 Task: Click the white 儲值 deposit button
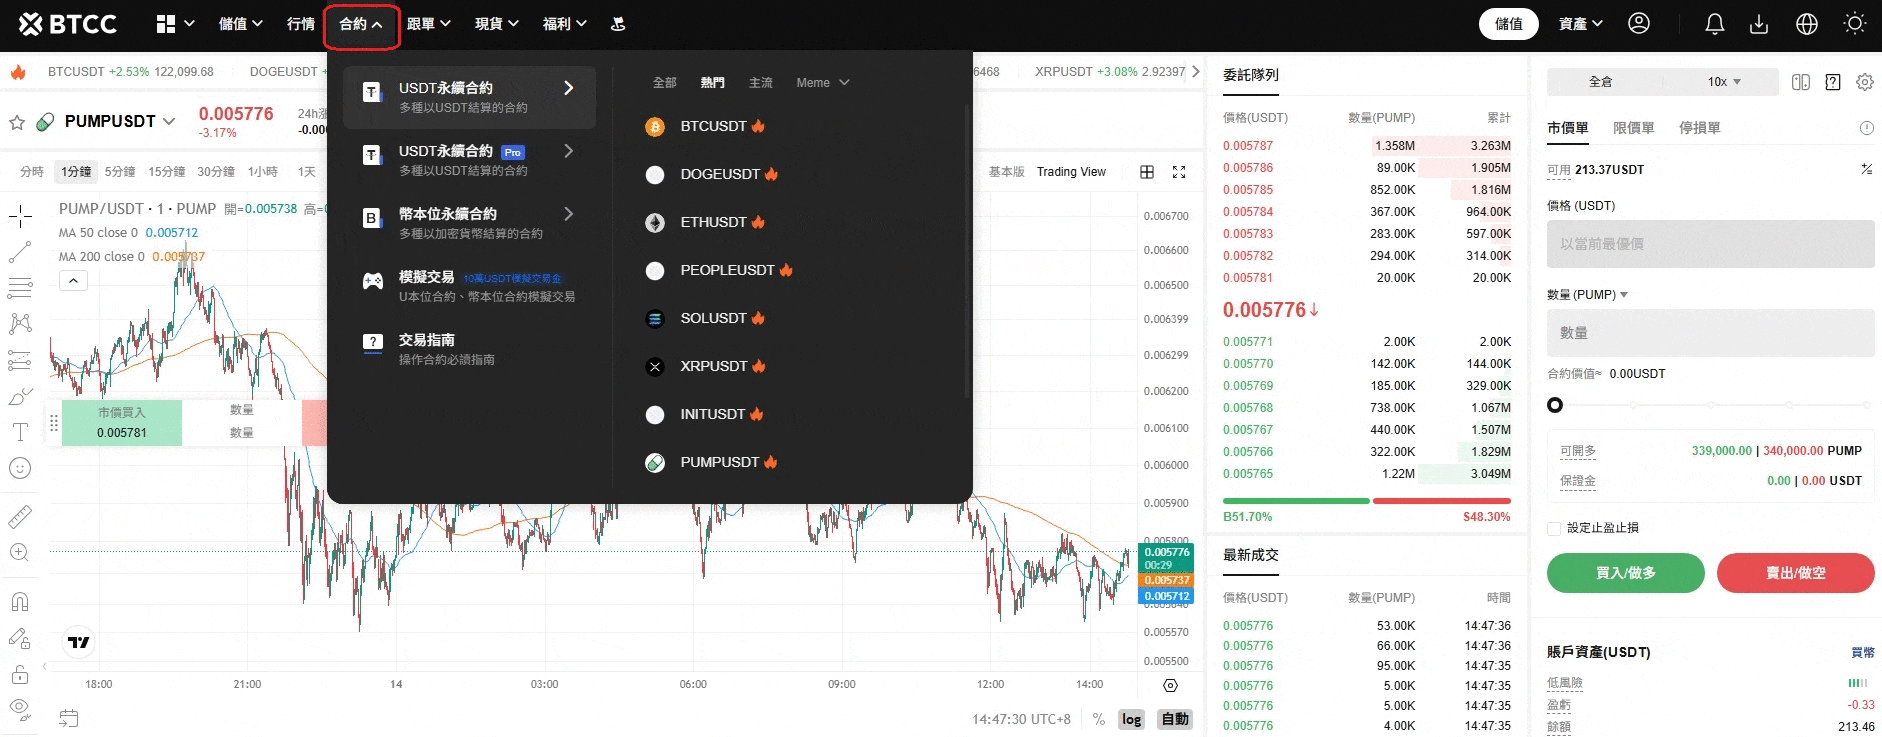(1508, 23)
